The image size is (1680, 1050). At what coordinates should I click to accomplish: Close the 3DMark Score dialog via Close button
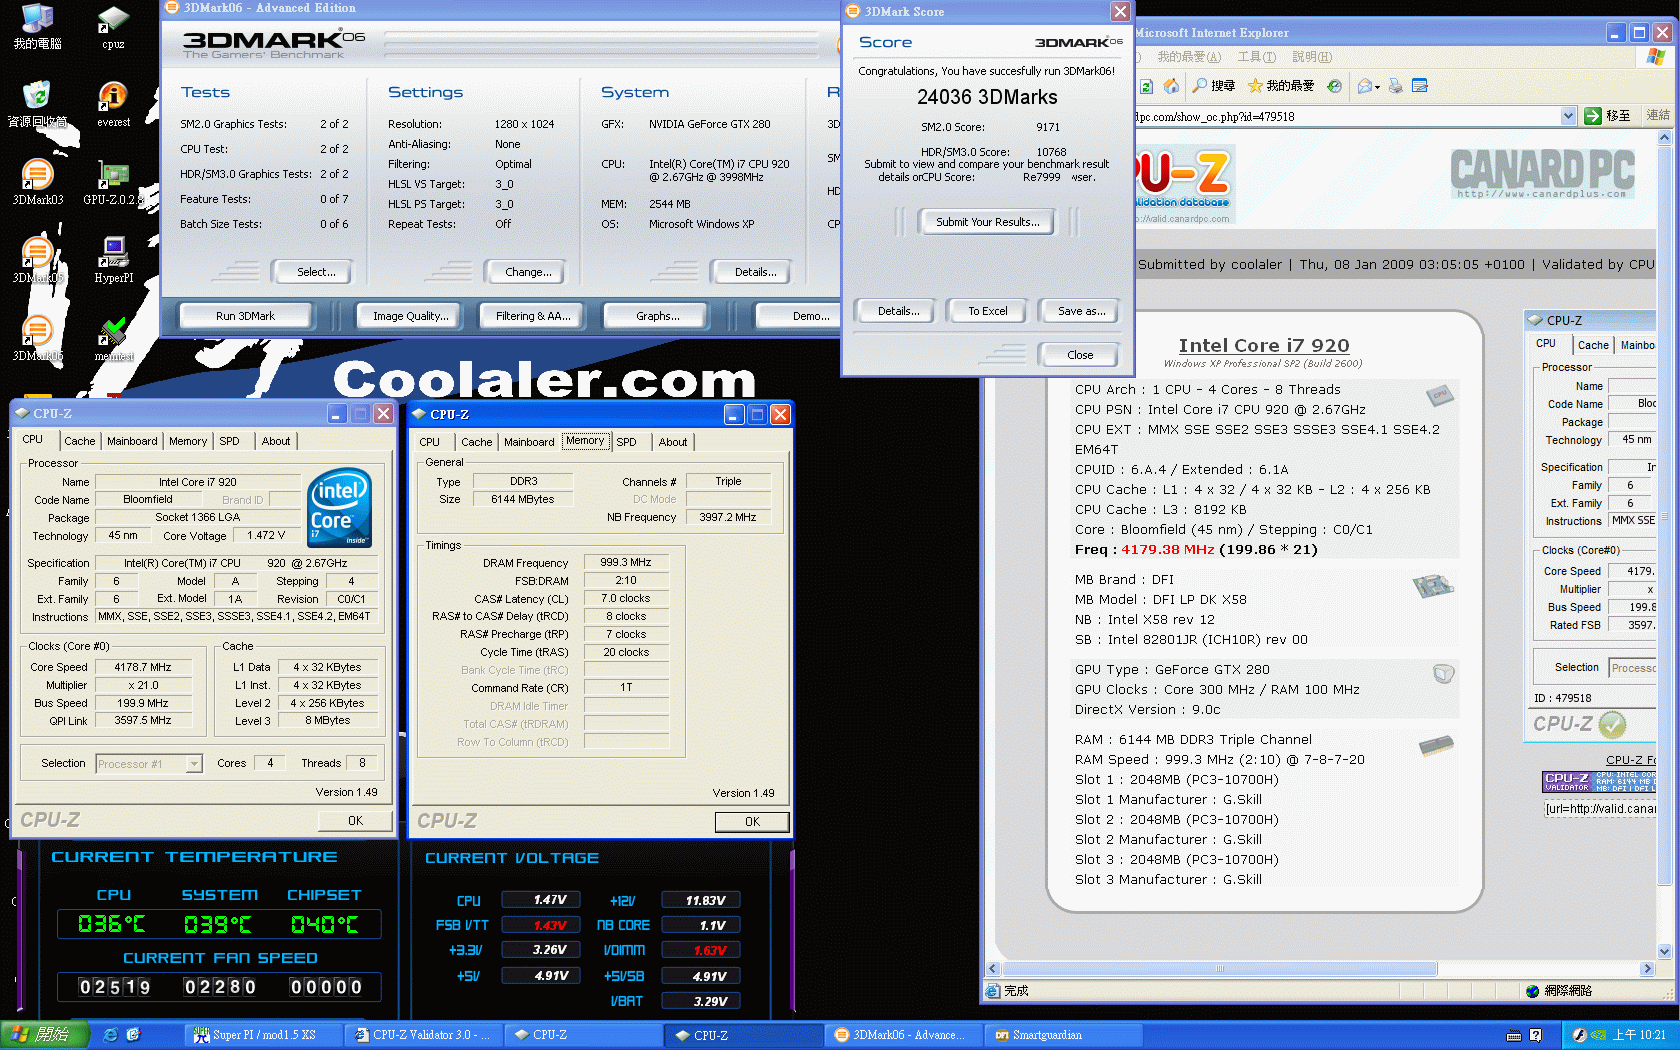coord(1079,355)
